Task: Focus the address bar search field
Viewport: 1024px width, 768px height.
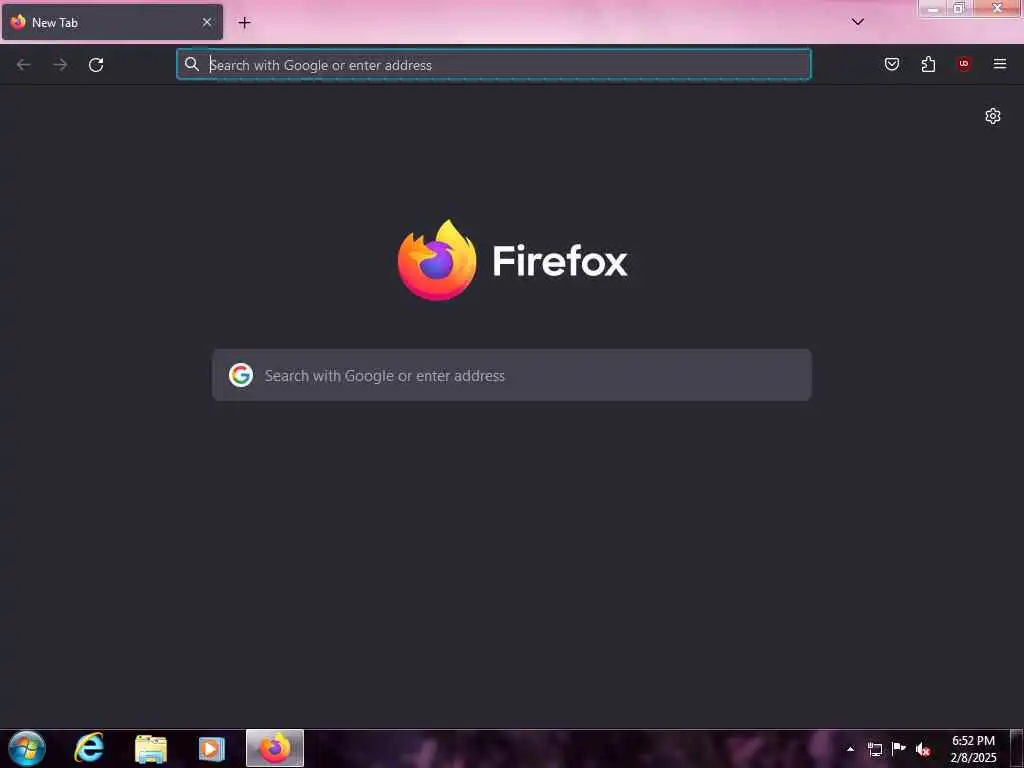Action: coord(494,65)
